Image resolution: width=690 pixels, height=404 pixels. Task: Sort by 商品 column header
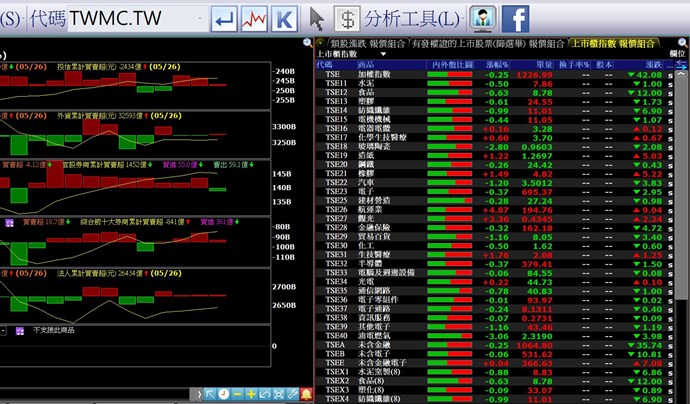click(366, 65)
